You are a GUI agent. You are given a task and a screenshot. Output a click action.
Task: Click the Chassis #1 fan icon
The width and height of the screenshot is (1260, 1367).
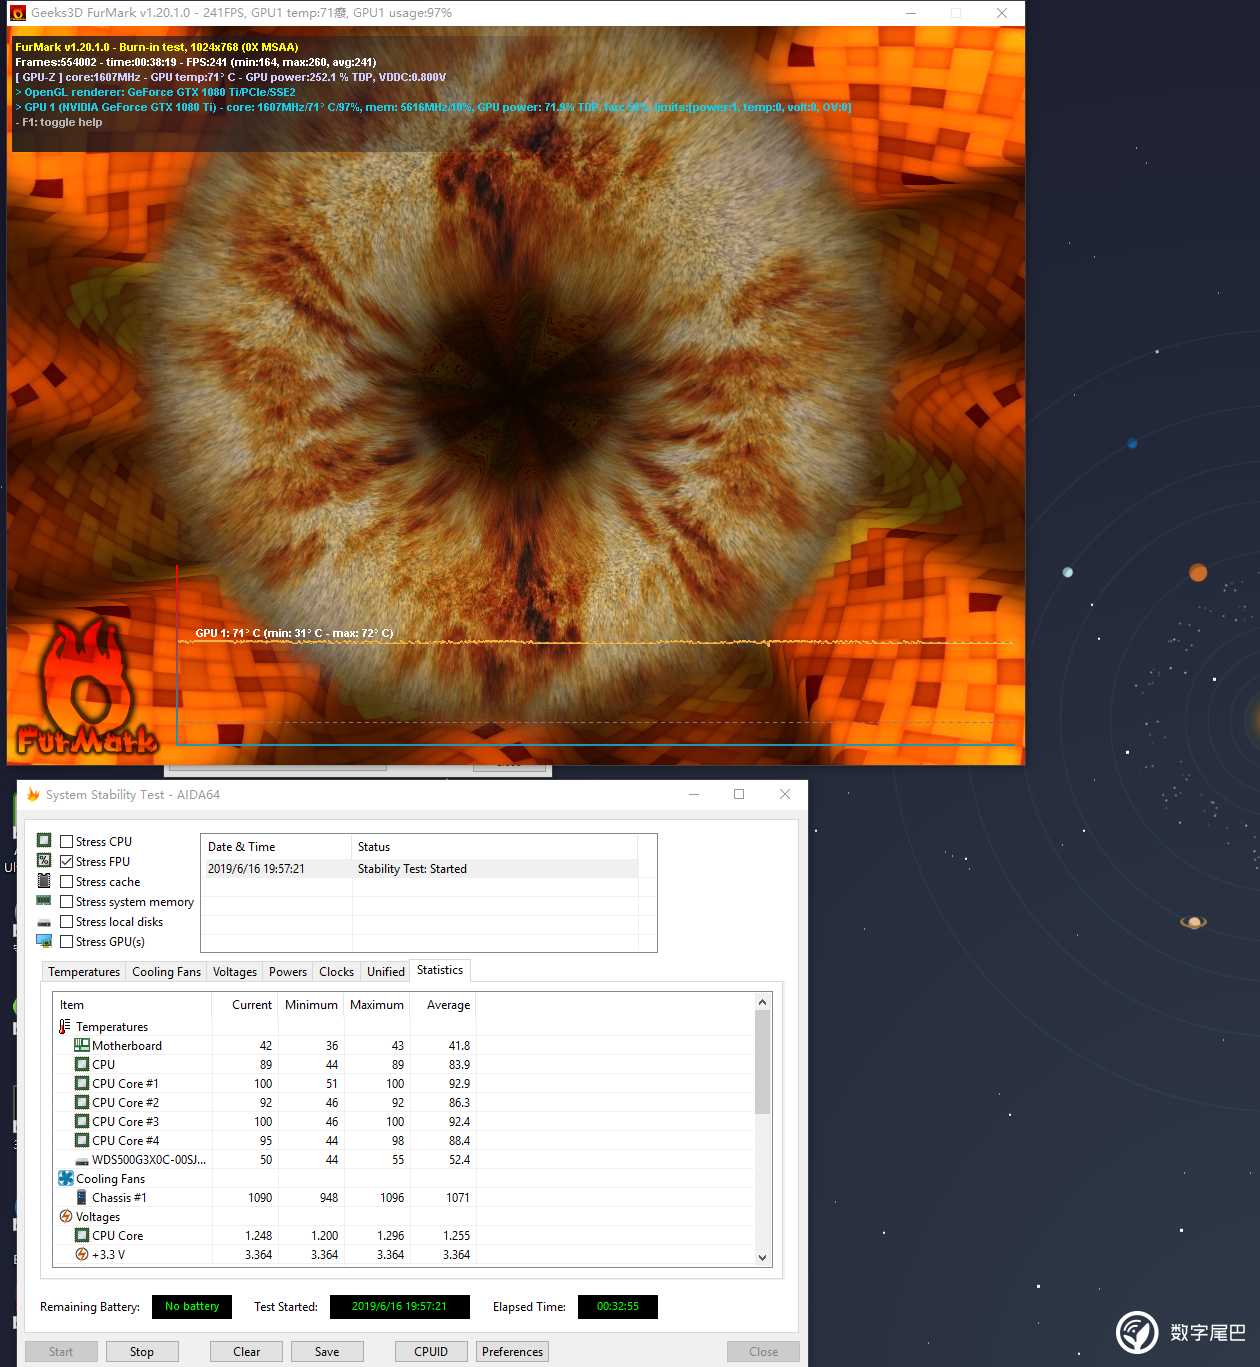(82, 1197)
